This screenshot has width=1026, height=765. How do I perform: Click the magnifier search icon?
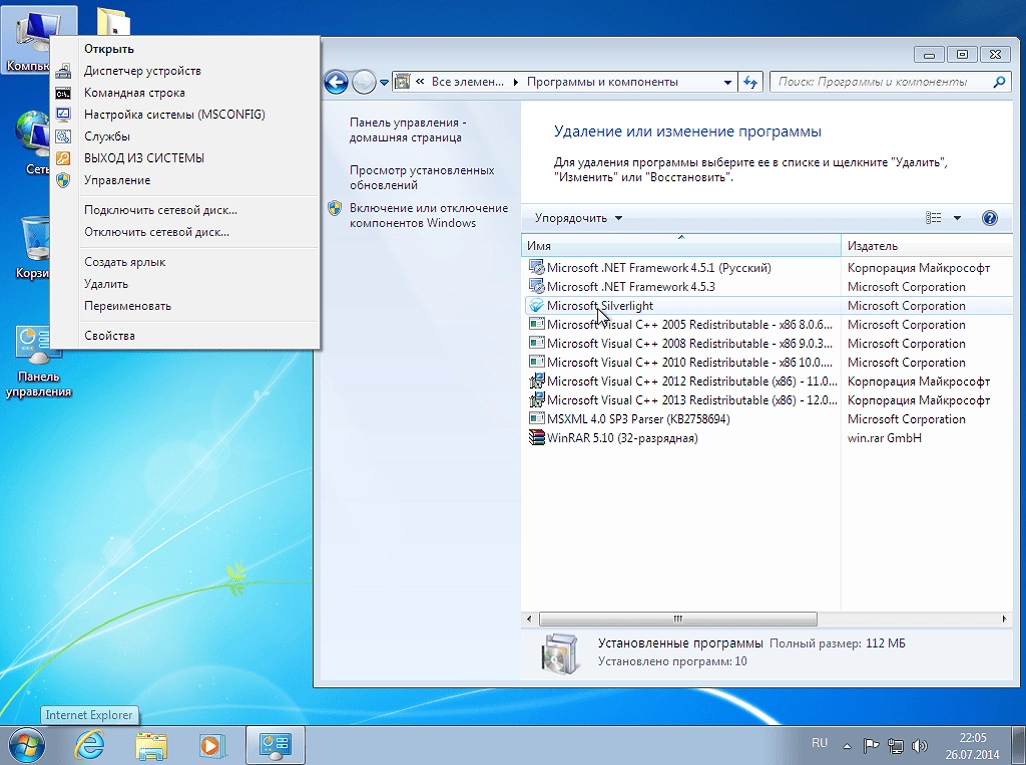pyautogui.click(x=999, y=82)
